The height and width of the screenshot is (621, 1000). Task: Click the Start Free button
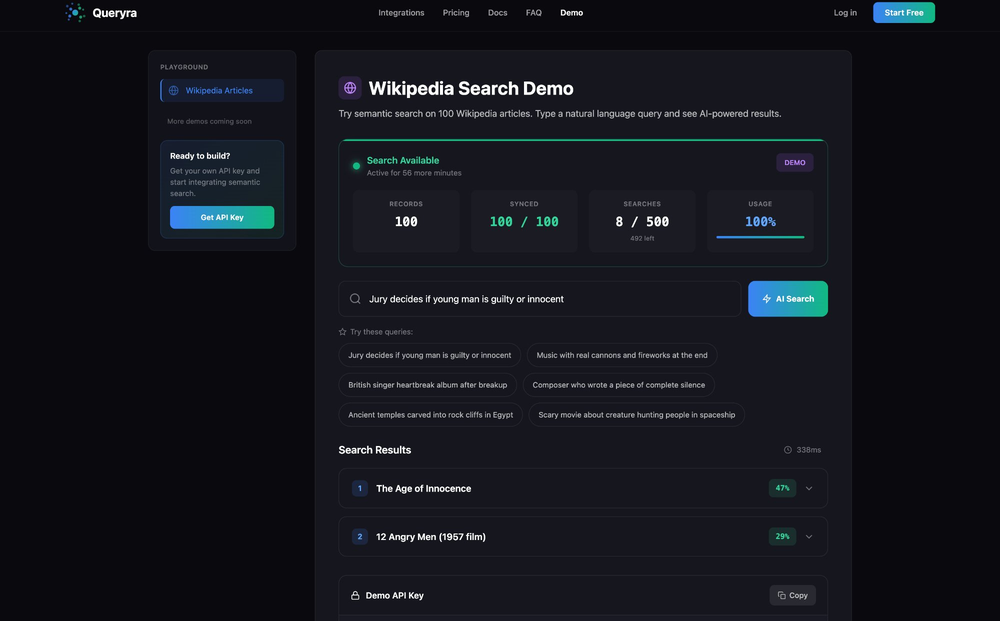[x=904, y=11]
